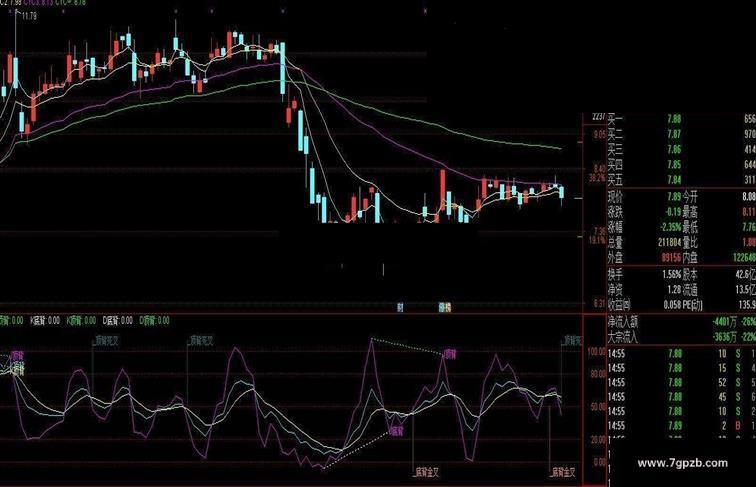
Task: Click the leftmost 顶背死叉 signal marker
Action: pyautogui.click(x=106, y=341)
